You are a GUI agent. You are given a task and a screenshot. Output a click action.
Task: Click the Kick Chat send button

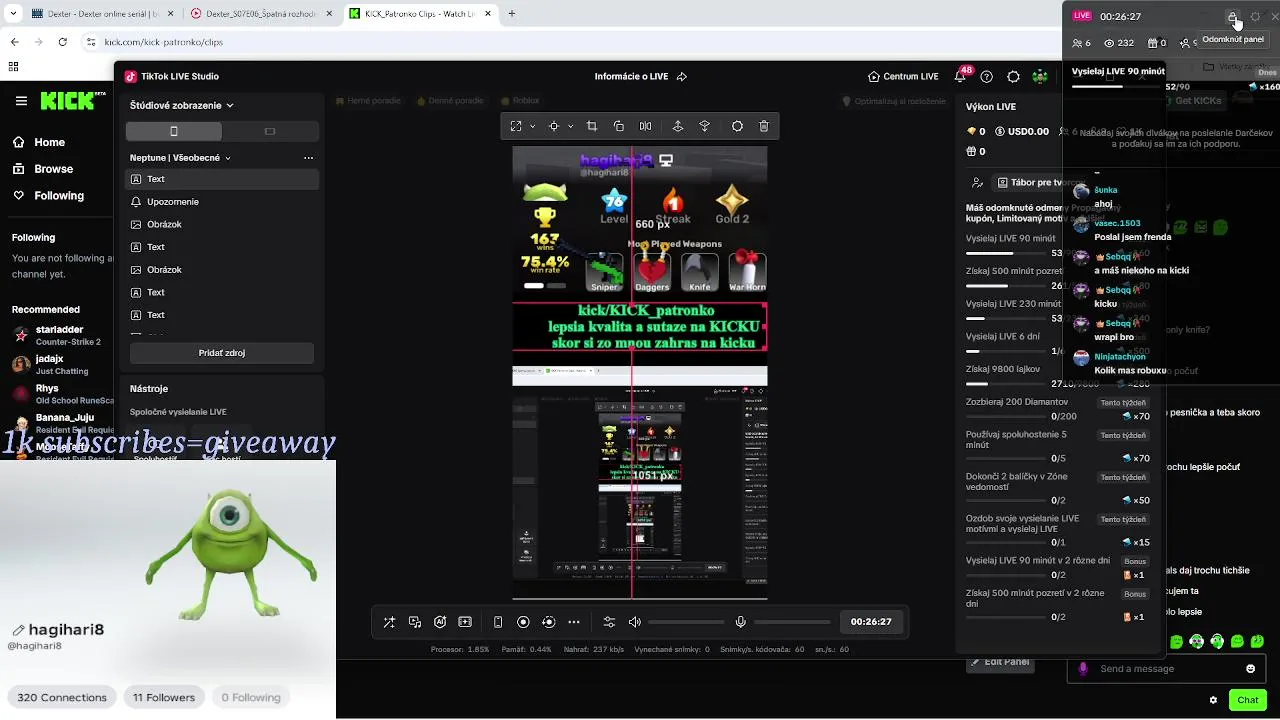click(x=1247, y=700)
